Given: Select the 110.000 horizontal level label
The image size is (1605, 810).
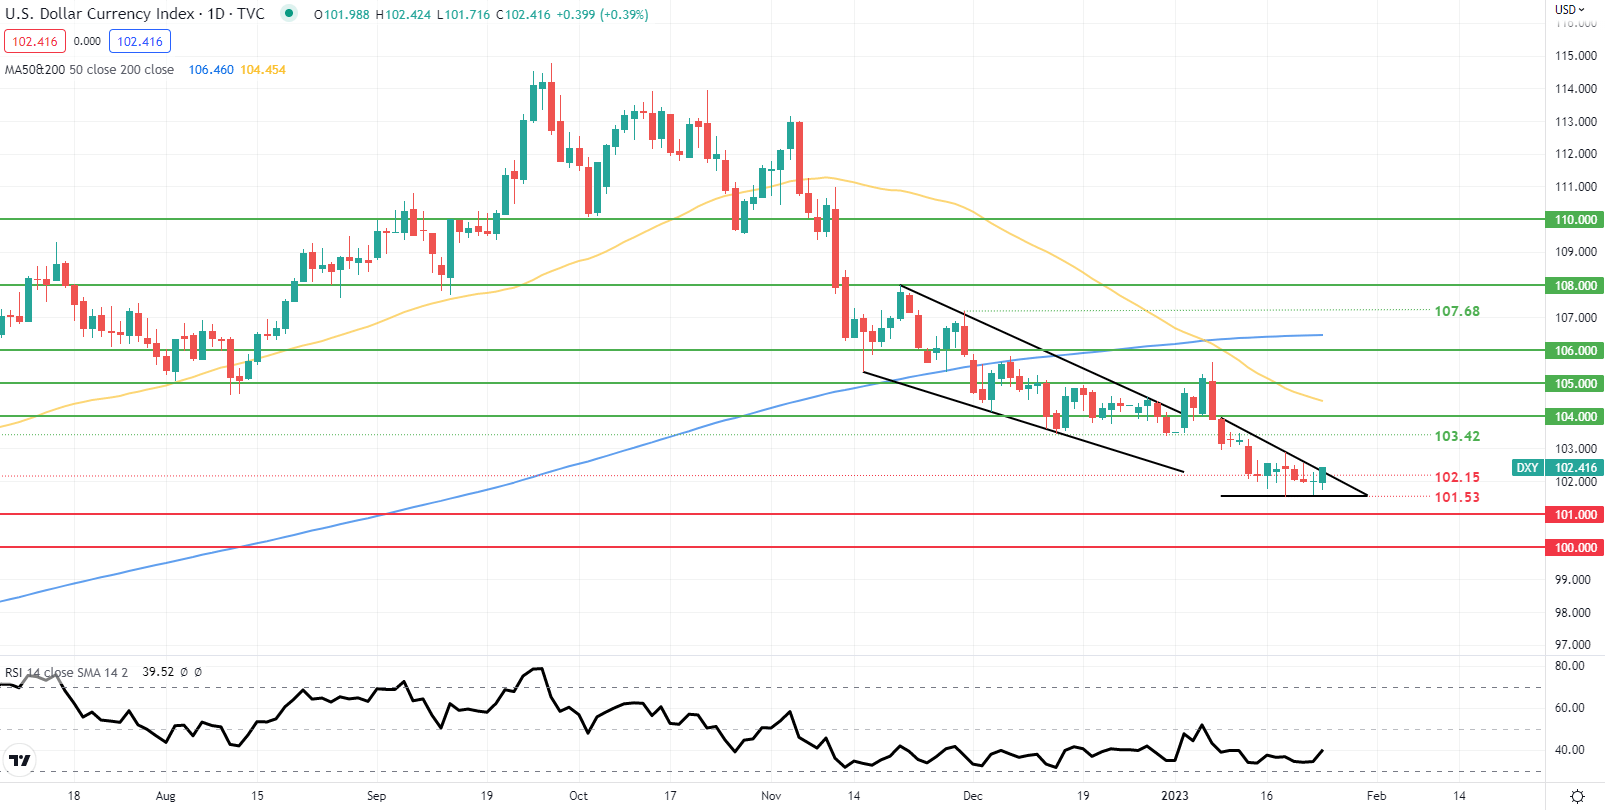Looking at the screenshot, I should [x=1575, y=220].
